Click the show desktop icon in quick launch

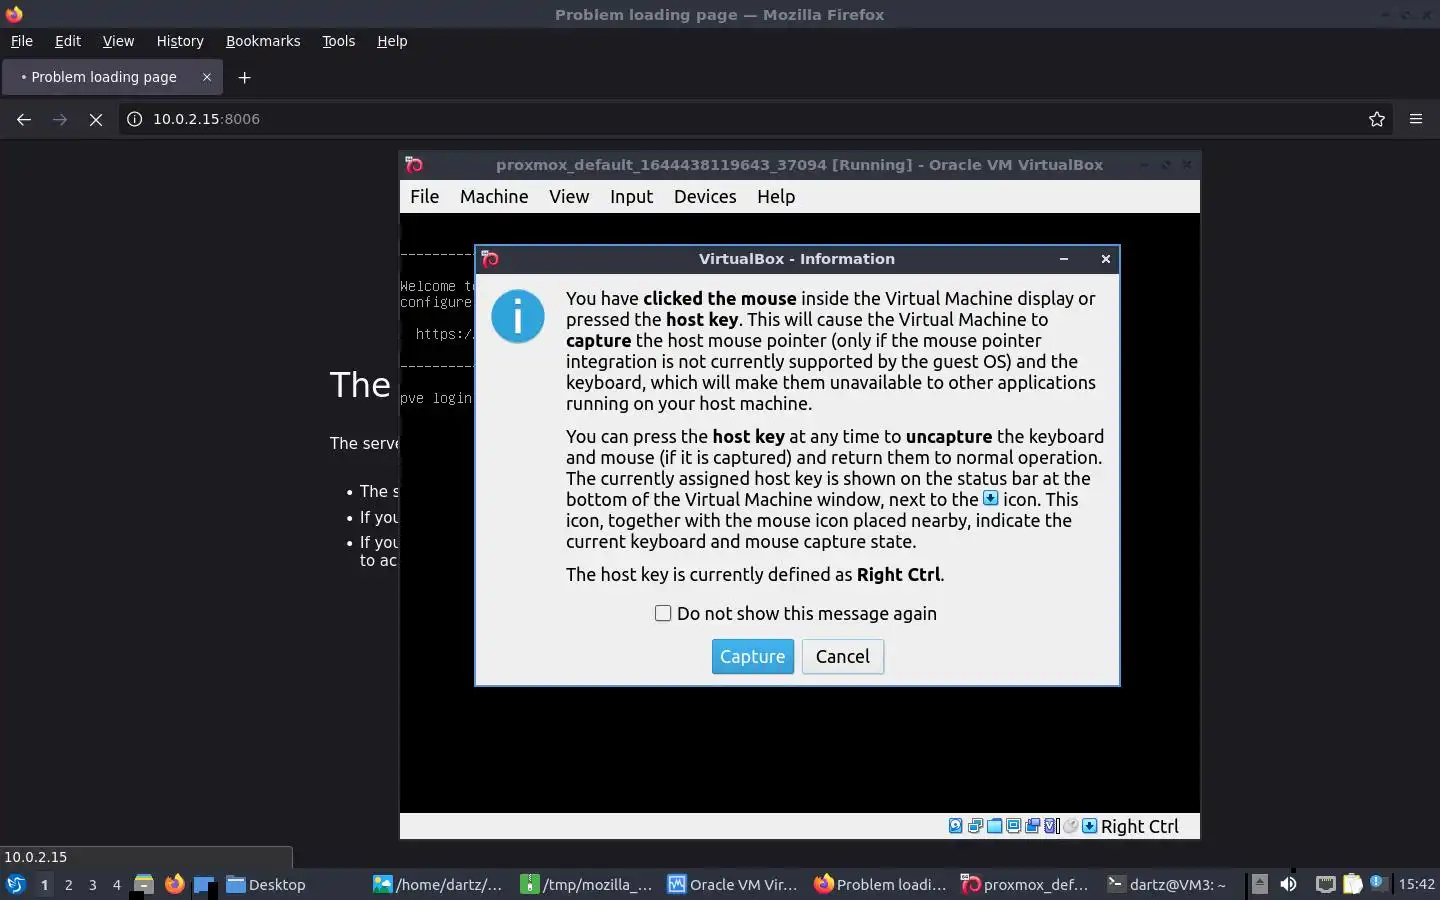[x=204, y=884]
